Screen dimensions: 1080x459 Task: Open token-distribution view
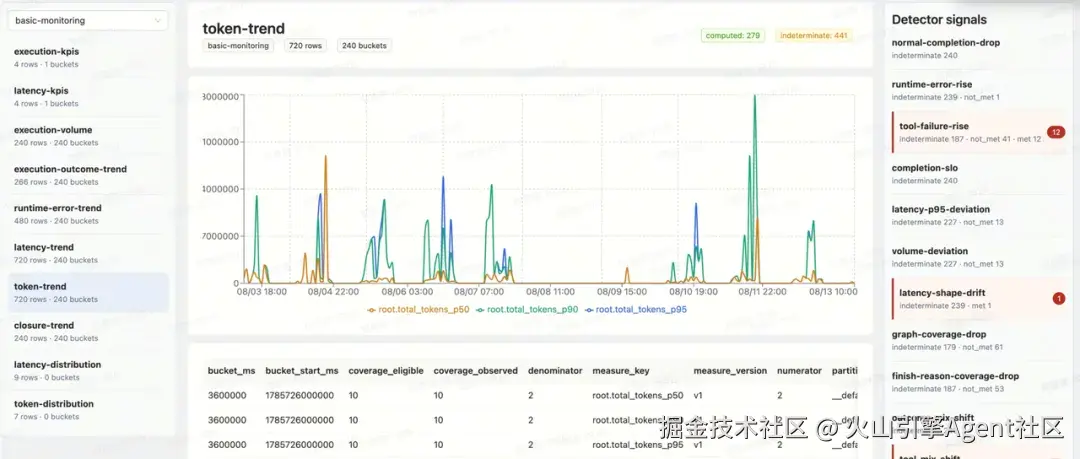(87, 409)
